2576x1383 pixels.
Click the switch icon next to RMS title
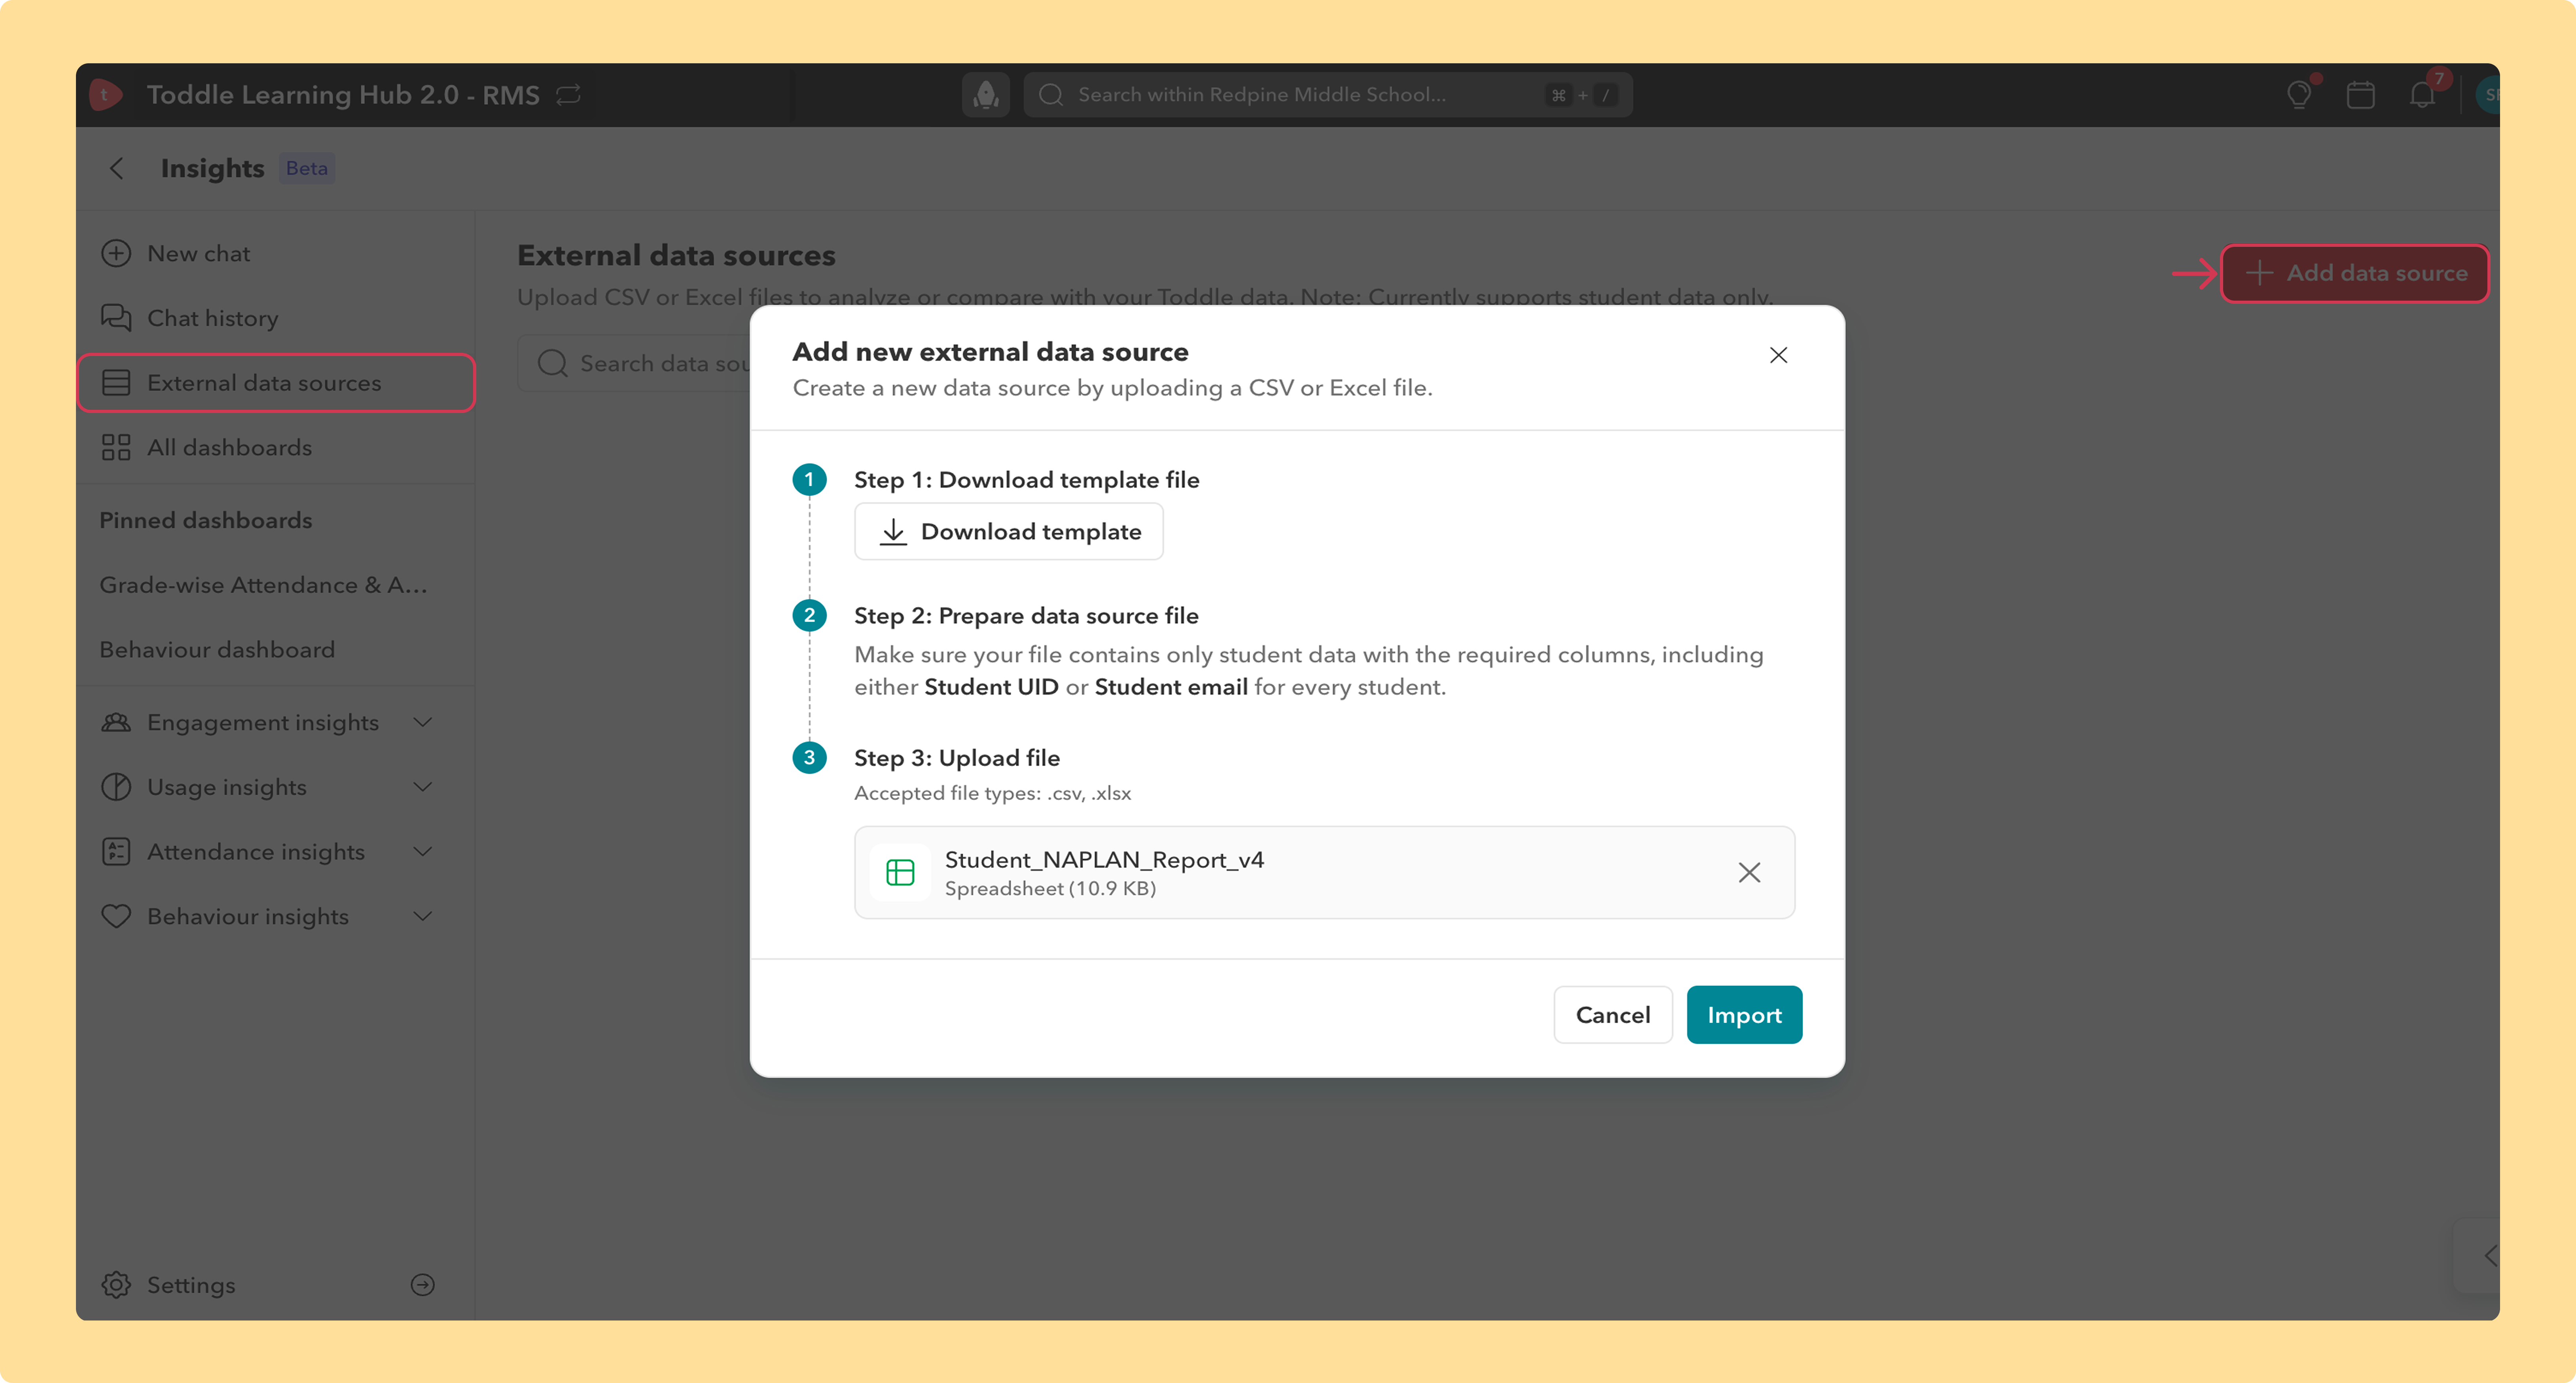pyautogui.click(x=568, y=95)
